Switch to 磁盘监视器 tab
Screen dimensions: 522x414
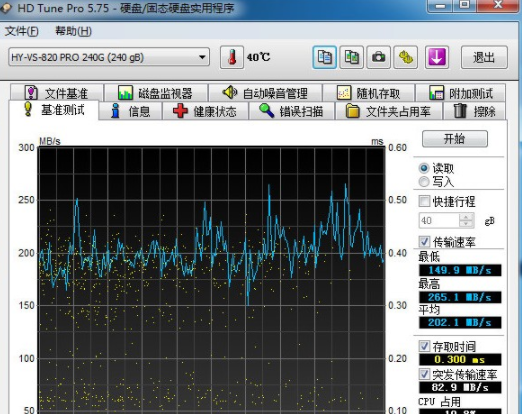156,93
